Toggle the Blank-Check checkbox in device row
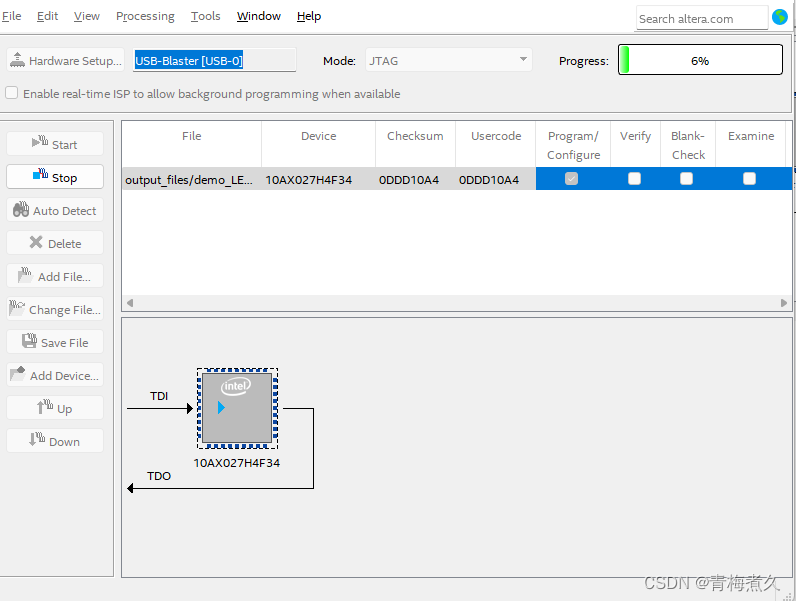The height and width of the screenshot is (601, 796). click(x=686, y=179)
